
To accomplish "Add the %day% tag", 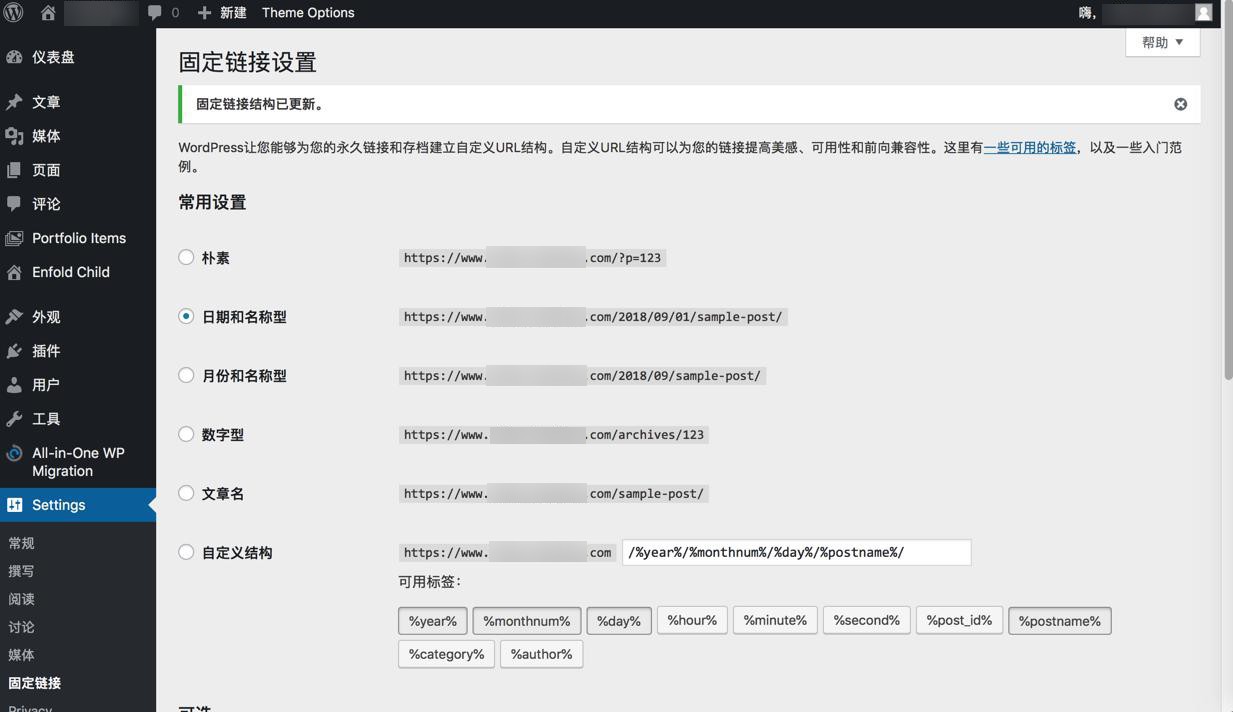I will pyautogui.click(x=619, y=621).
